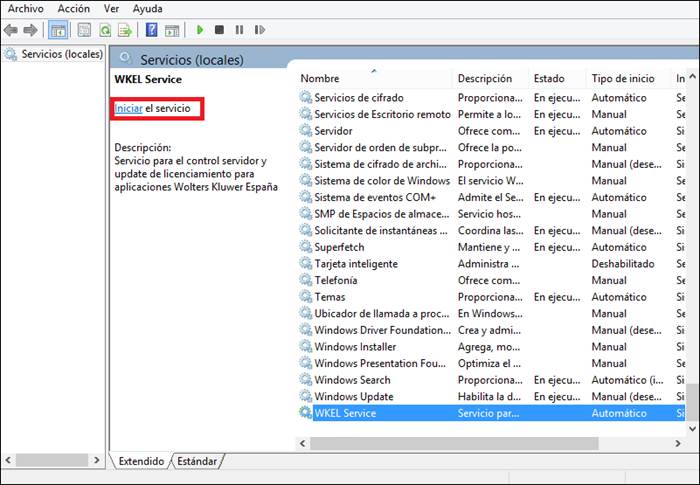Click the Automático (i... startup type cell

[x=627, y=380]
